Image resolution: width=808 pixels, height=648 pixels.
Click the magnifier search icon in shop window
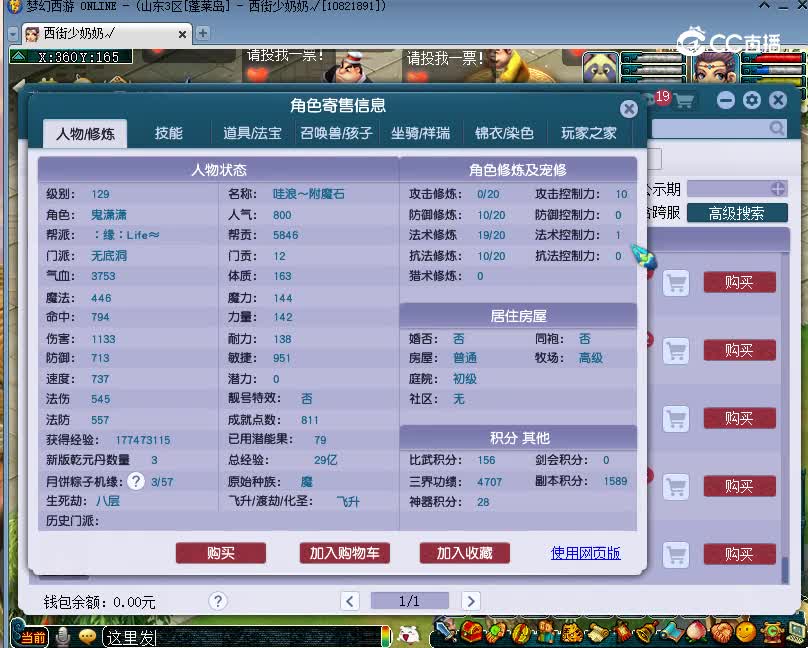pos(777,127)
